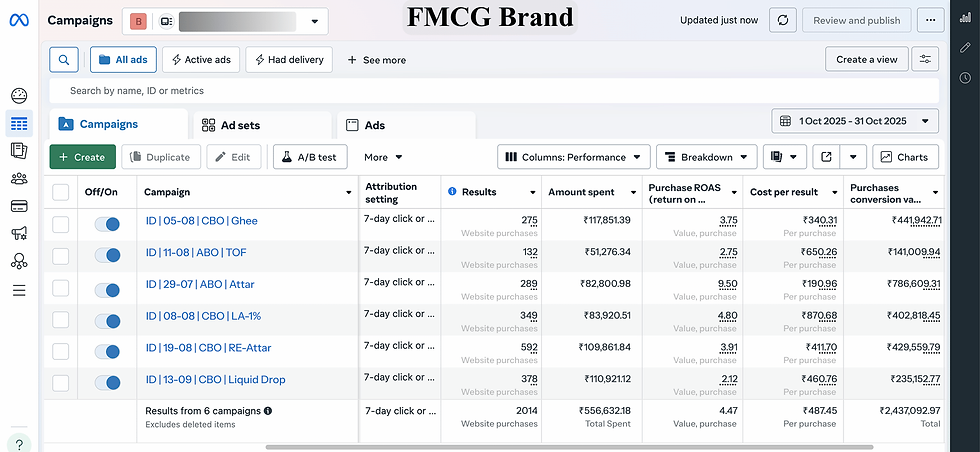Open filter sliders icon beside Create a view
This screenshot has height=452, width=980.
(x=925, y=59)
